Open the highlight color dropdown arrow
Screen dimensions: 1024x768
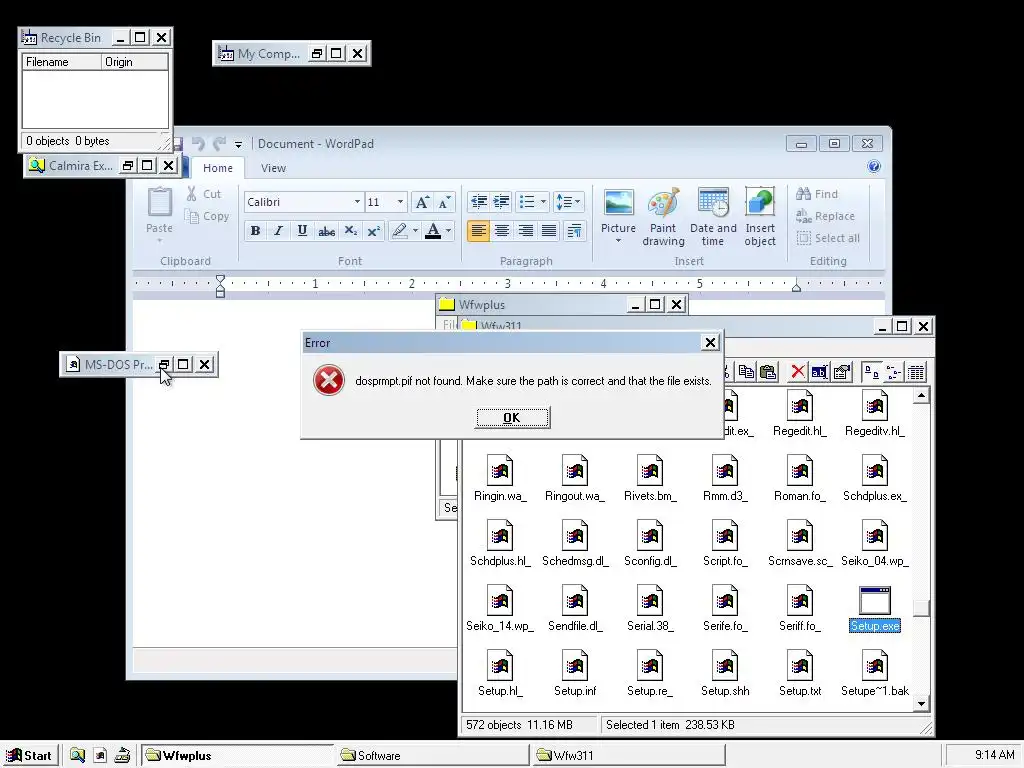pos(415,231)
